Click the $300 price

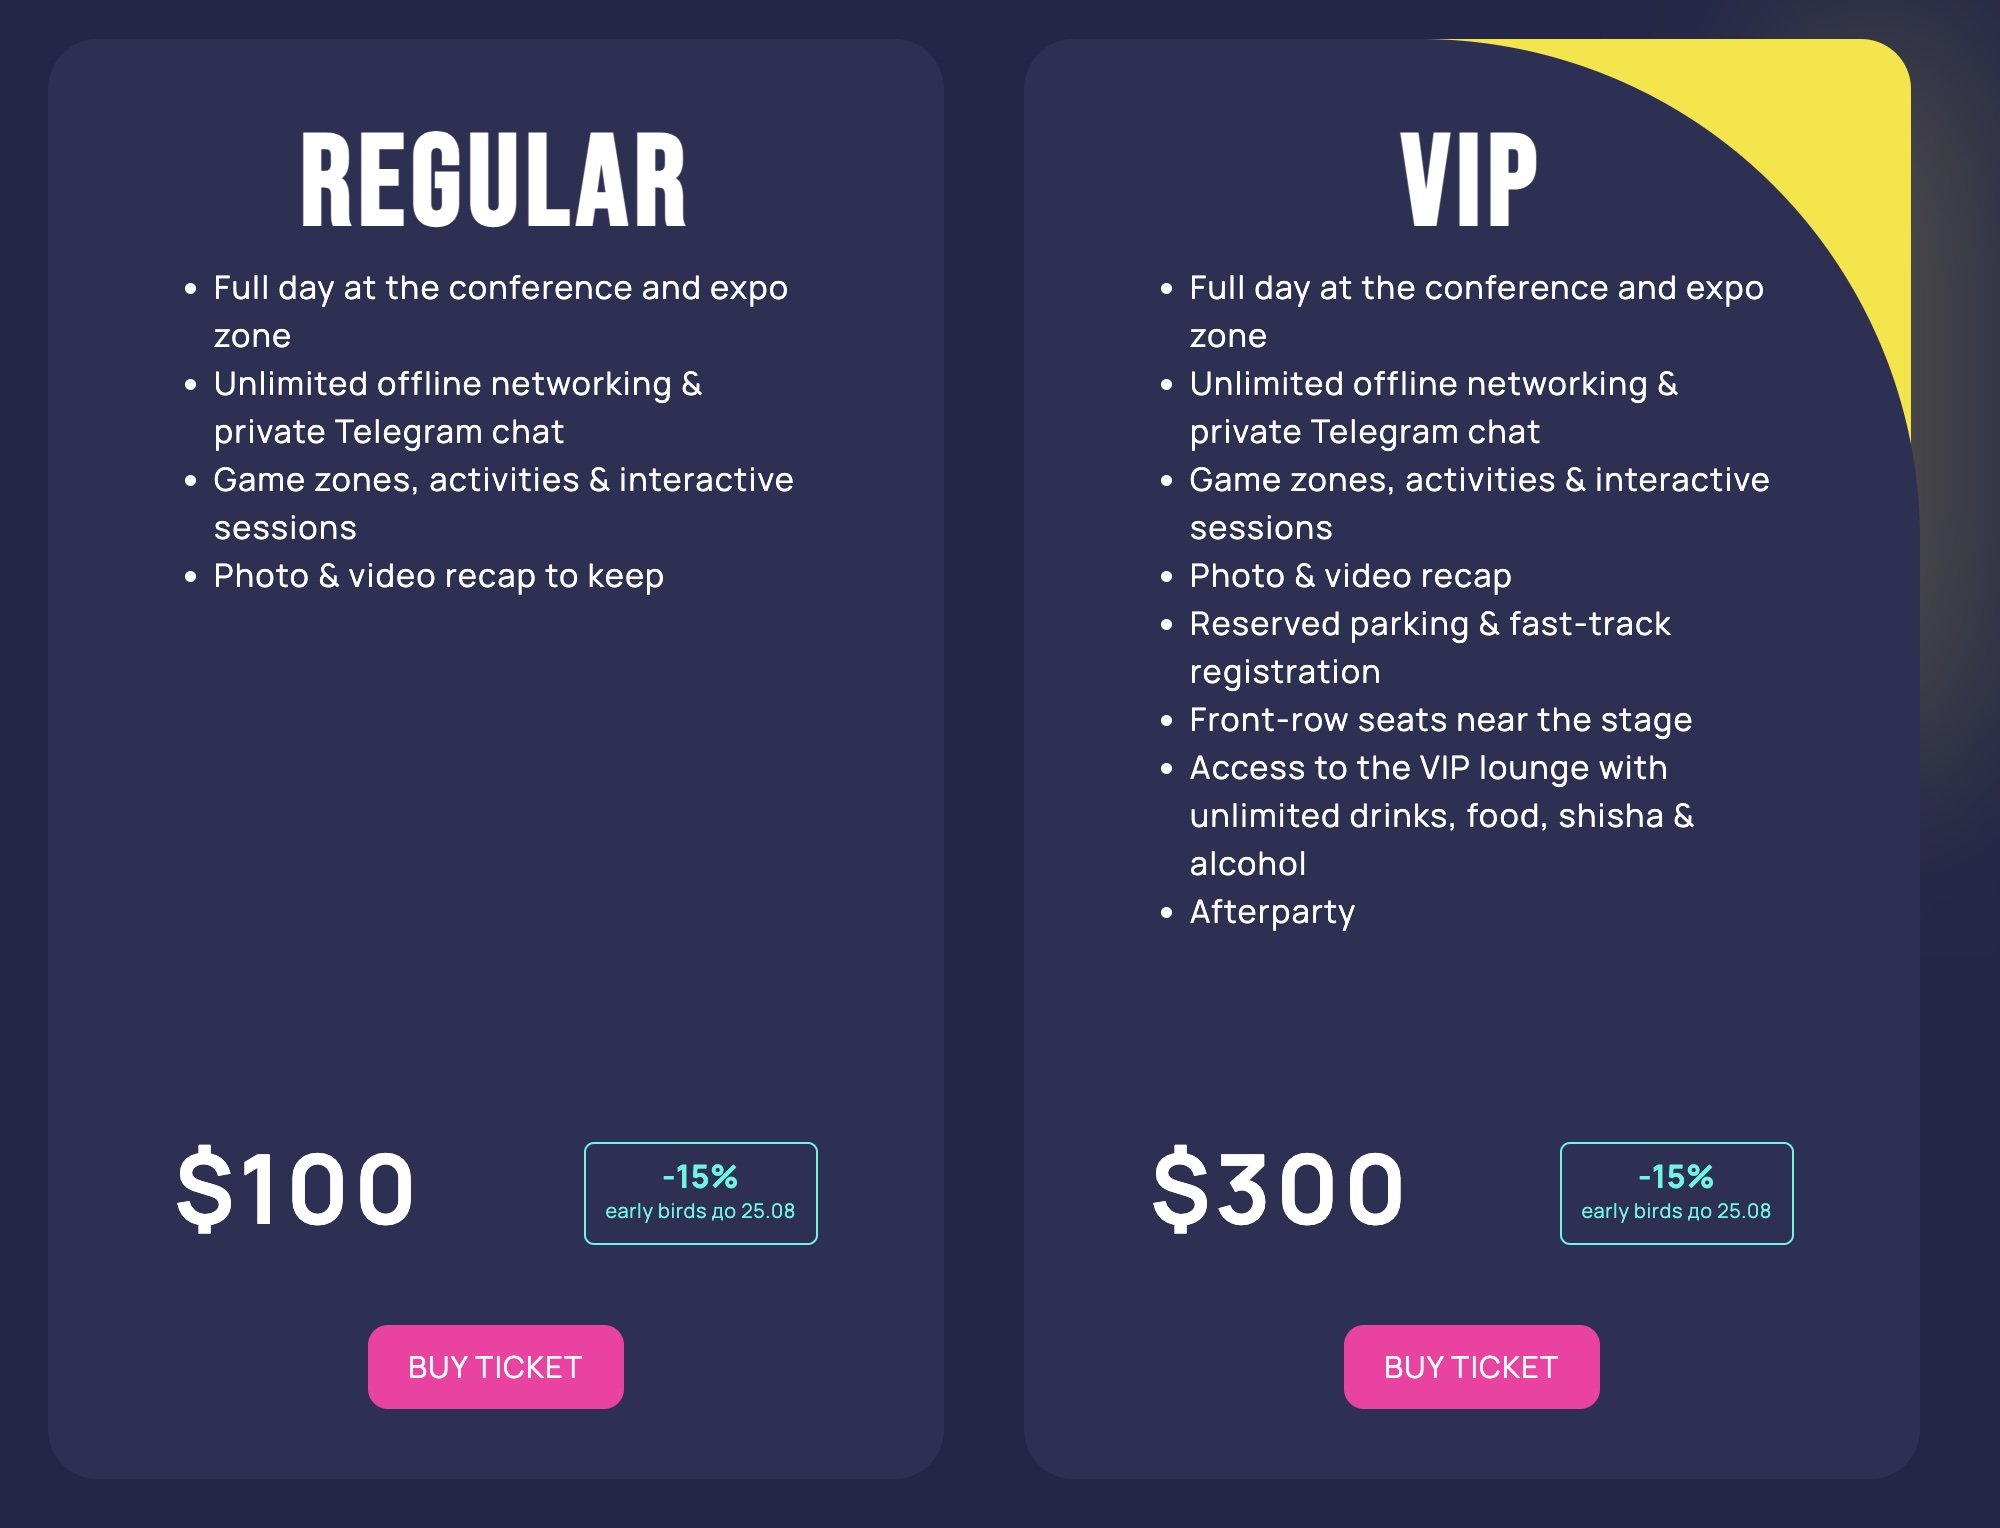pyautogui.click(x=1278, y=1188)
